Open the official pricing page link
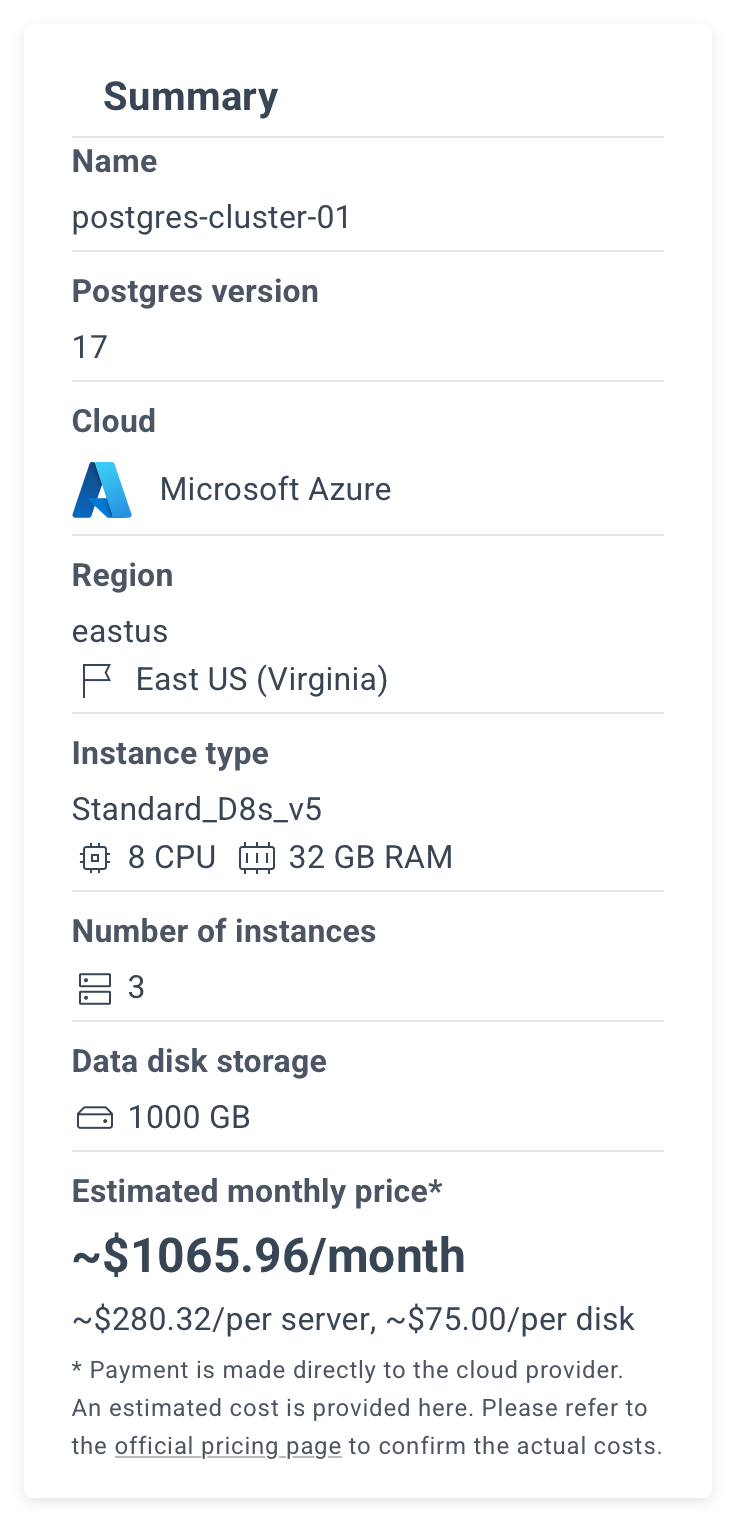The height and width of the screenshot is (1528, 736). point(228,1446)
